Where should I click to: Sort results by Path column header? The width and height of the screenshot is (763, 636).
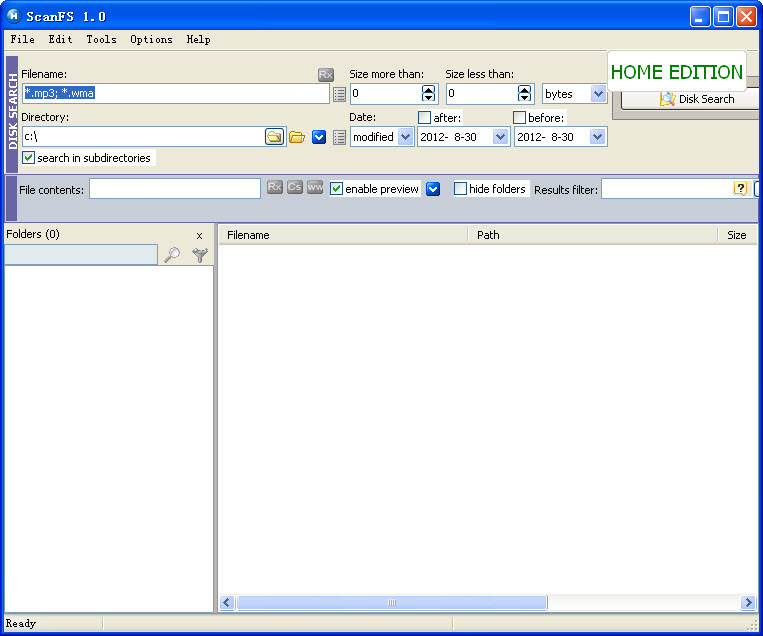click(592, 235)
